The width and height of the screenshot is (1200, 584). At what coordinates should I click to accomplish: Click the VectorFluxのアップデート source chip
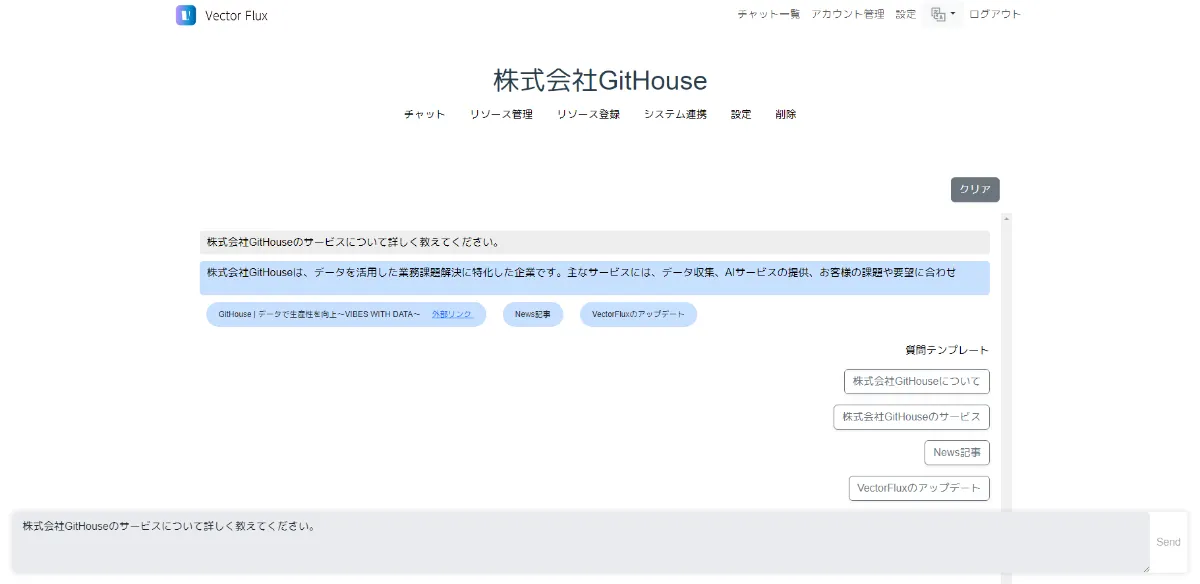click(638, 314)
